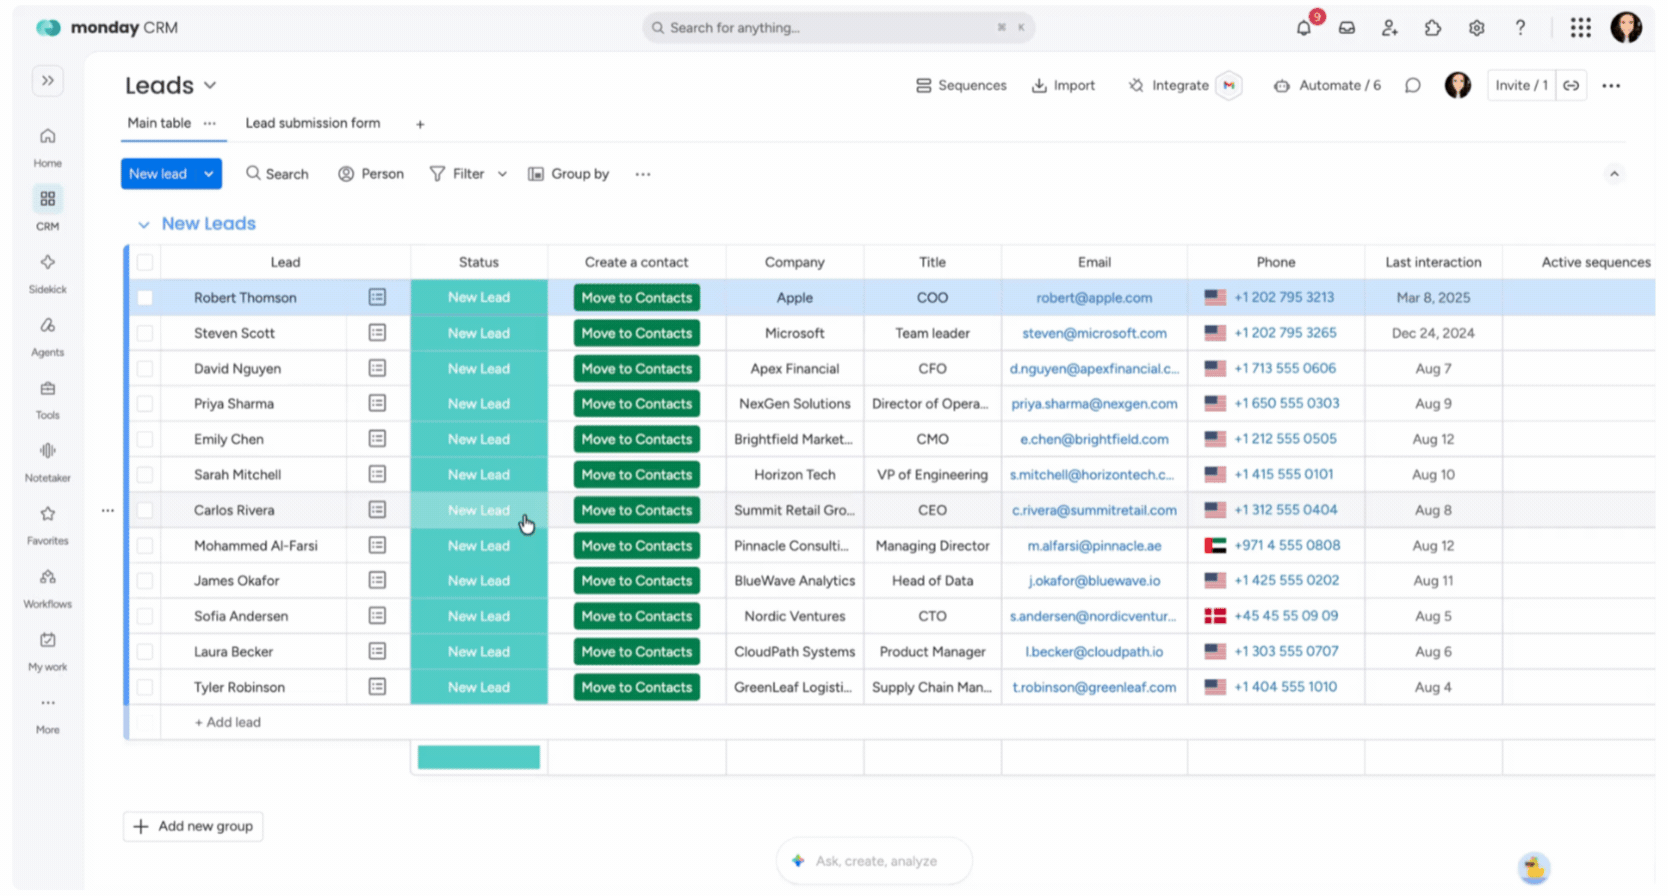
Task: Tick the checkbox for Emily Chen
Action: point(145,439)
